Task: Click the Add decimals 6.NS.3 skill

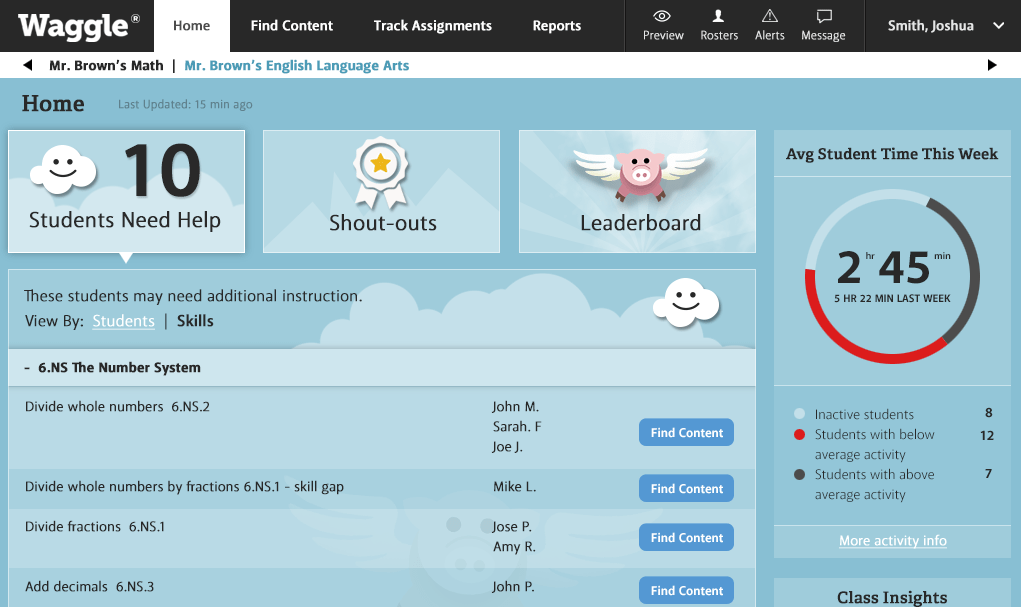Action: click(x=89, y=587)
